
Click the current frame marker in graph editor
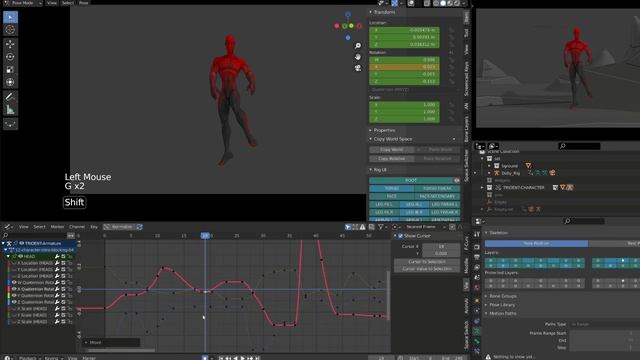(205, 236)
